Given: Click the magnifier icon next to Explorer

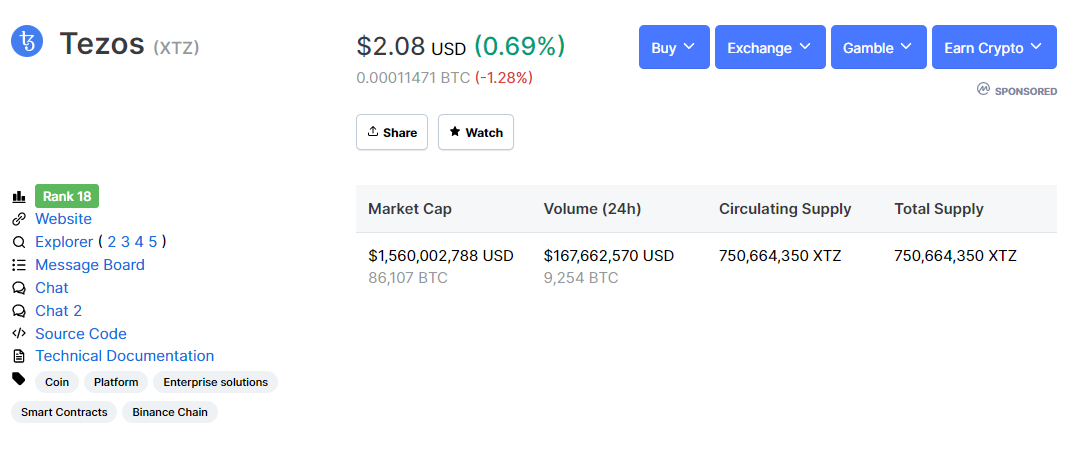Looking at the screenshot, I should (x=19, y=242).
